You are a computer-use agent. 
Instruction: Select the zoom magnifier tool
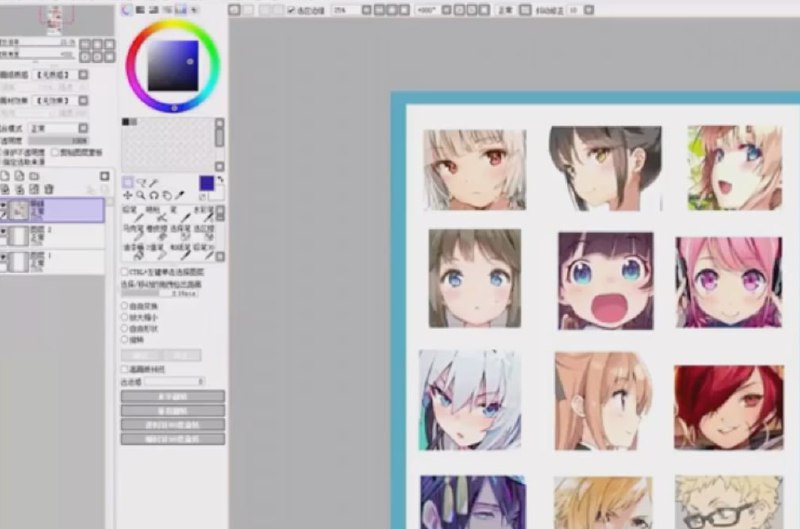click(x=141, y=195)
